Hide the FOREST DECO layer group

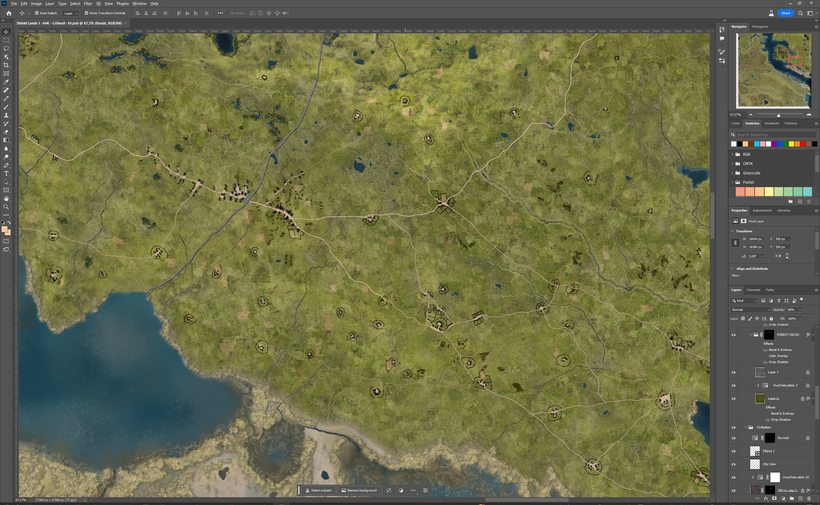coord(733,335)
